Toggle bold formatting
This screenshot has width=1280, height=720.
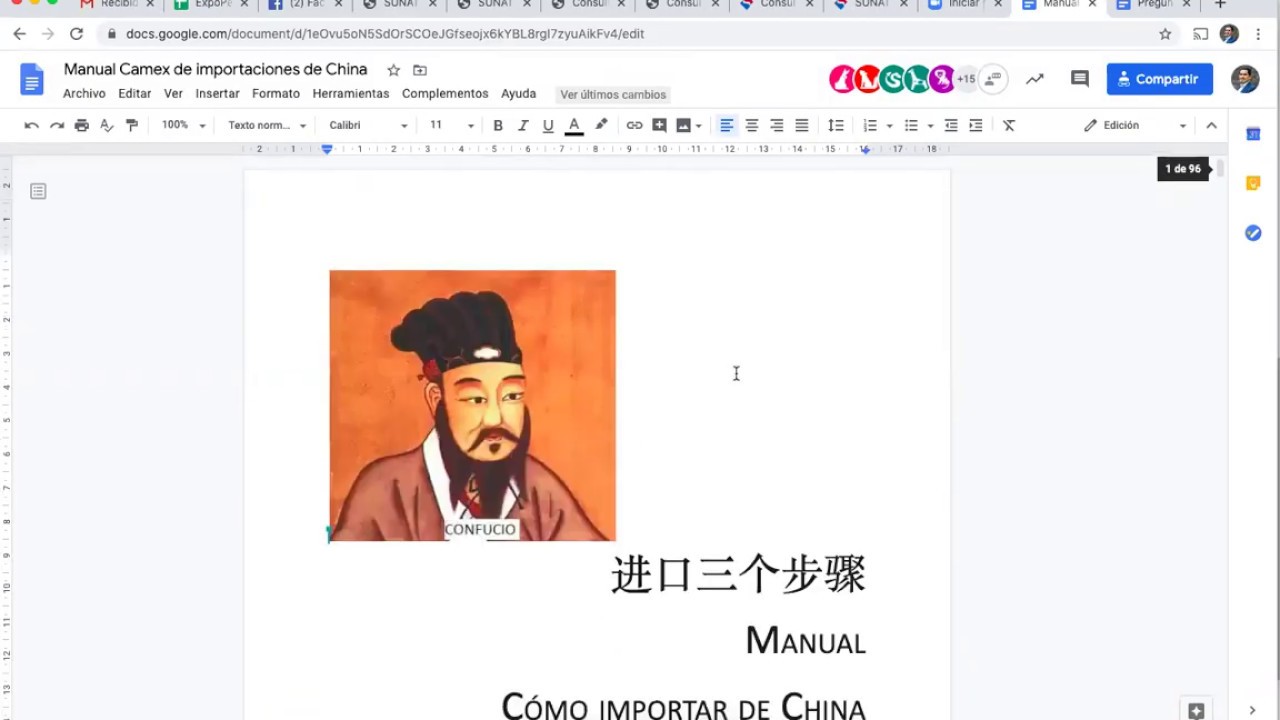498,125
